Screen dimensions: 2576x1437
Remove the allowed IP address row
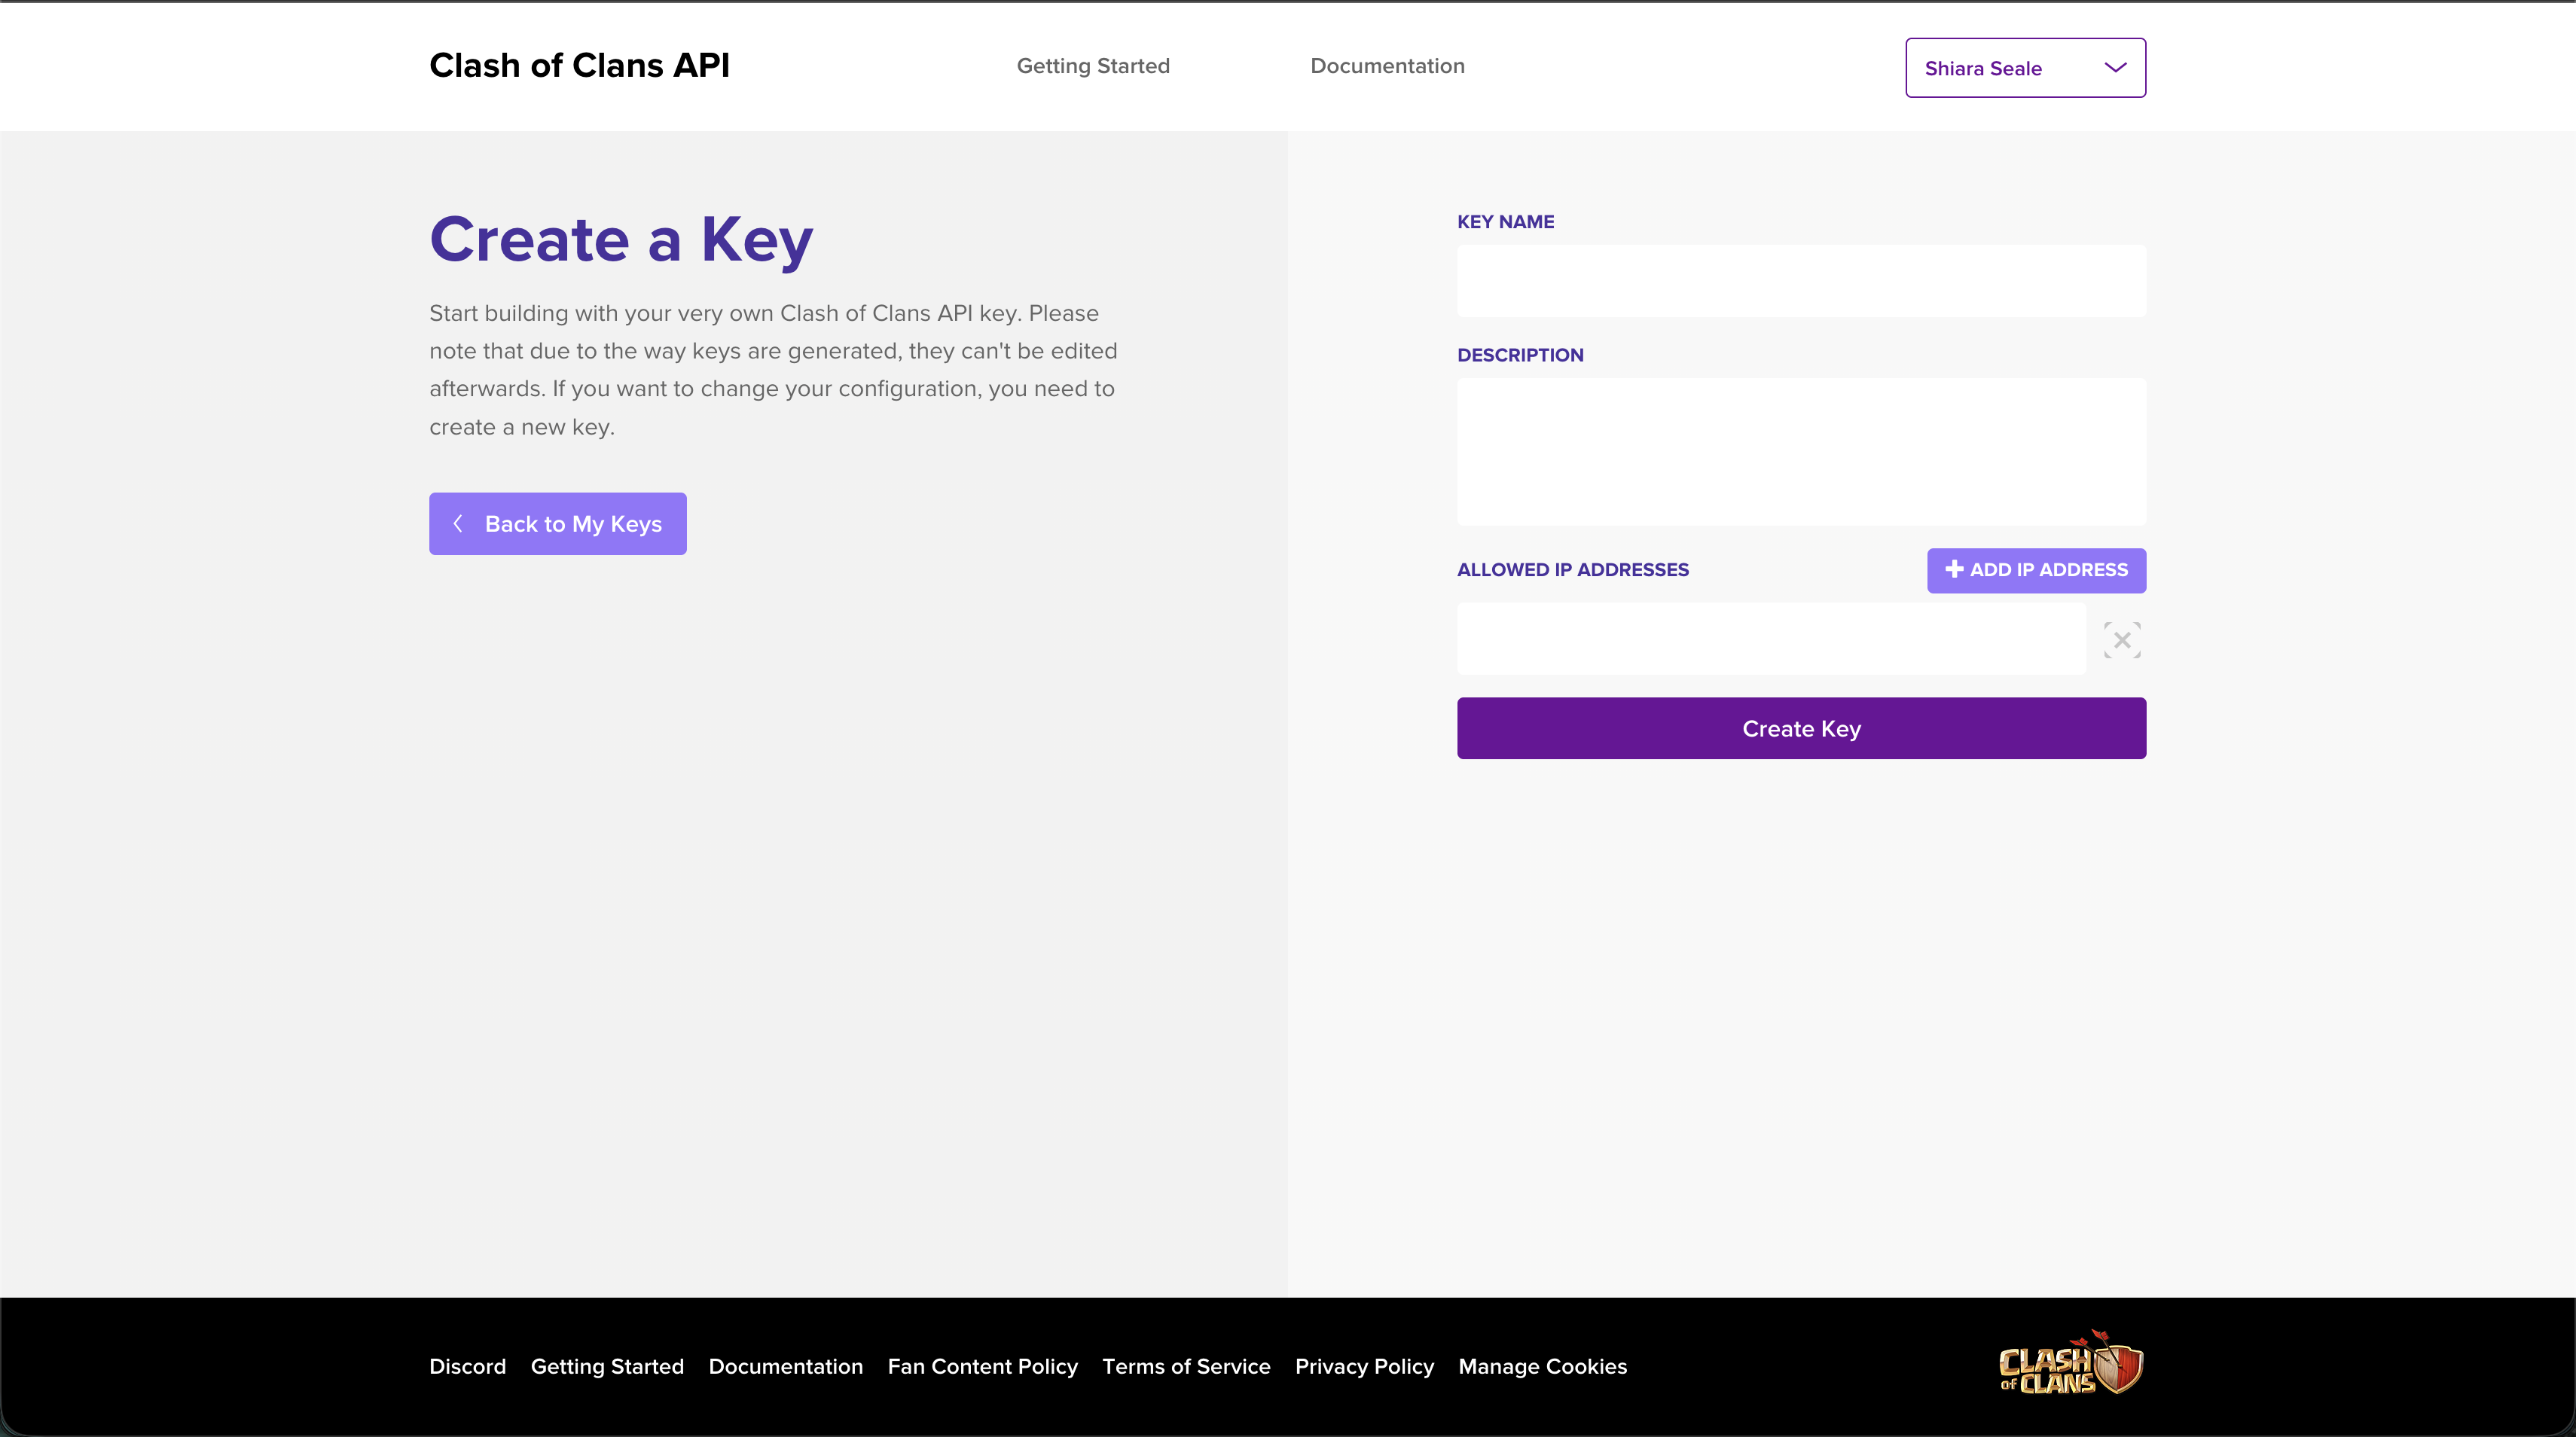2122,640
